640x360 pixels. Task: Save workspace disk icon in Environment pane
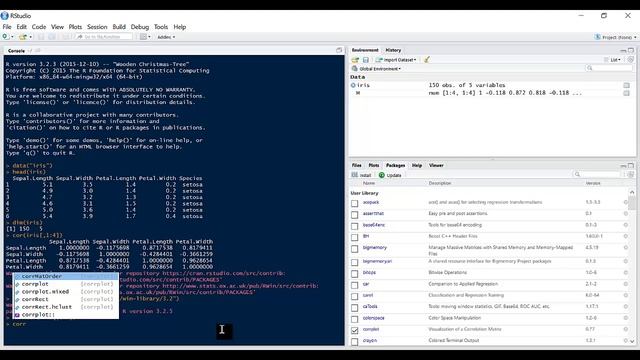[366, 60]
